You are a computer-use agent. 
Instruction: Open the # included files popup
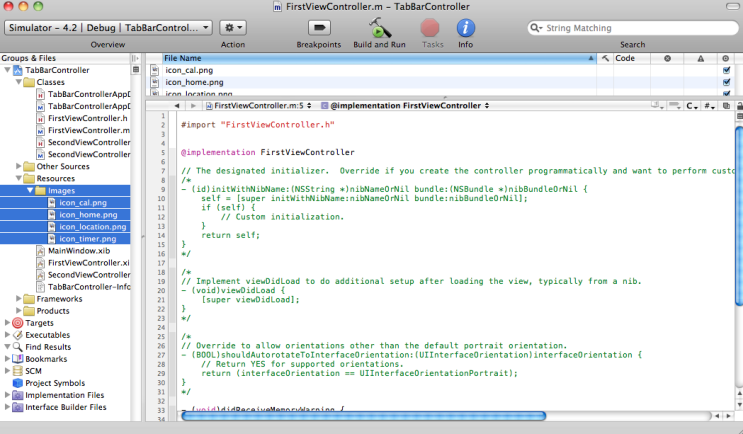tap(709, 106)
